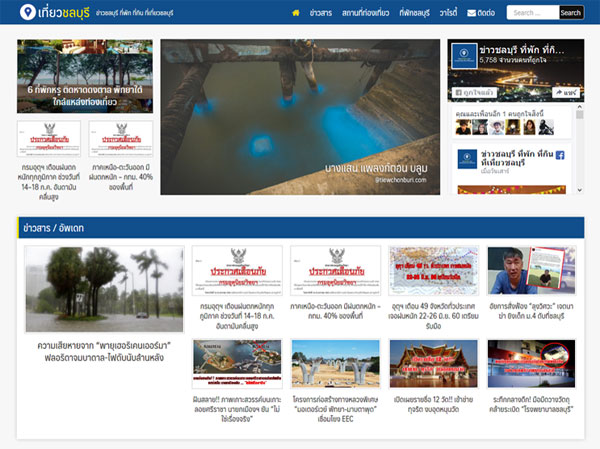The image size is (600, 449).
Task: Open the top headline about rain 14-18 ก.ค.
Action: tap(49, 182)
